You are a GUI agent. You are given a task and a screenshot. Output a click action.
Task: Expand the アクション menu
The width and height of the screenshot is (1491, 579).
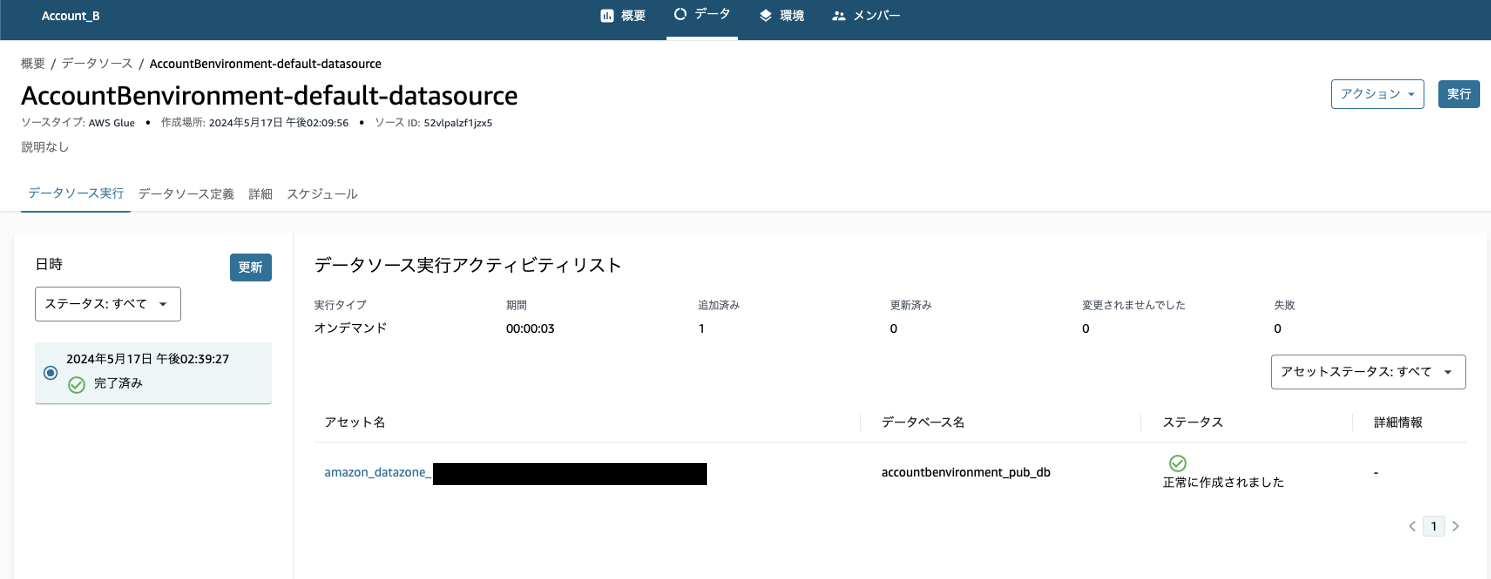(x=1377, y=93)
